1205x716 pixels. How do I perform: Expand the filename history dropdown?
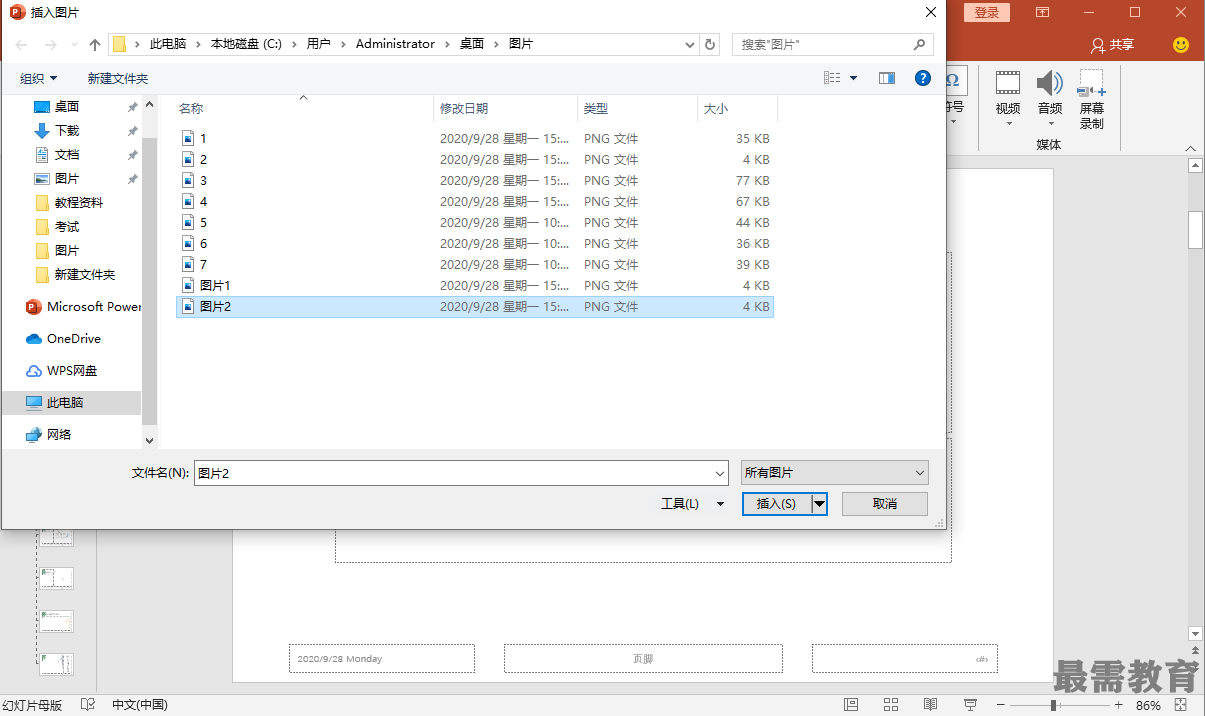point(720,473)
